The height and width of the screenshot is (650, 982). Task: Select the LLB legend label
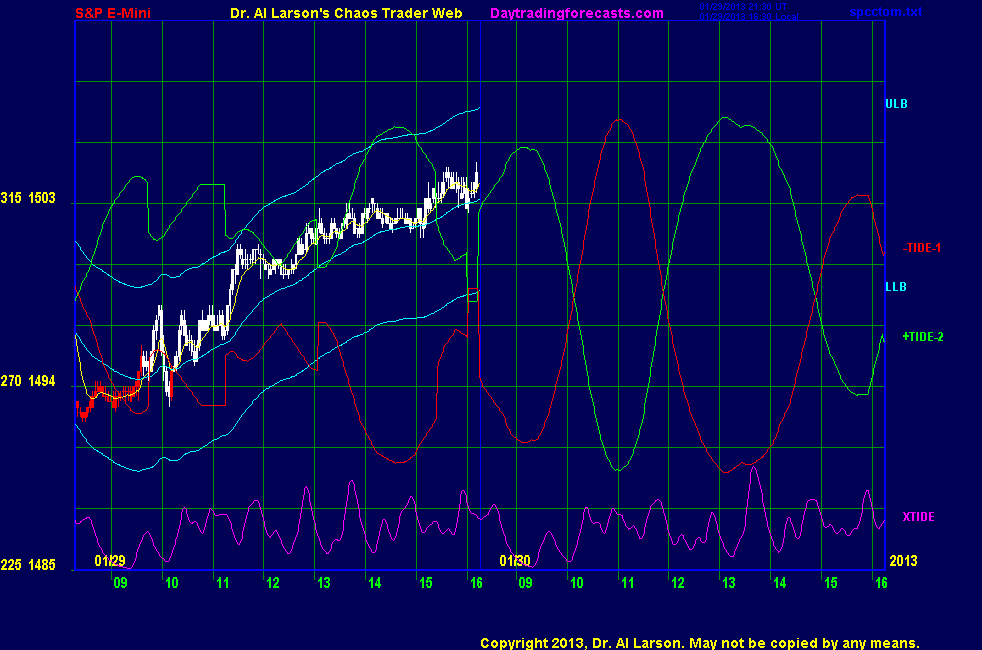point(896,287)
